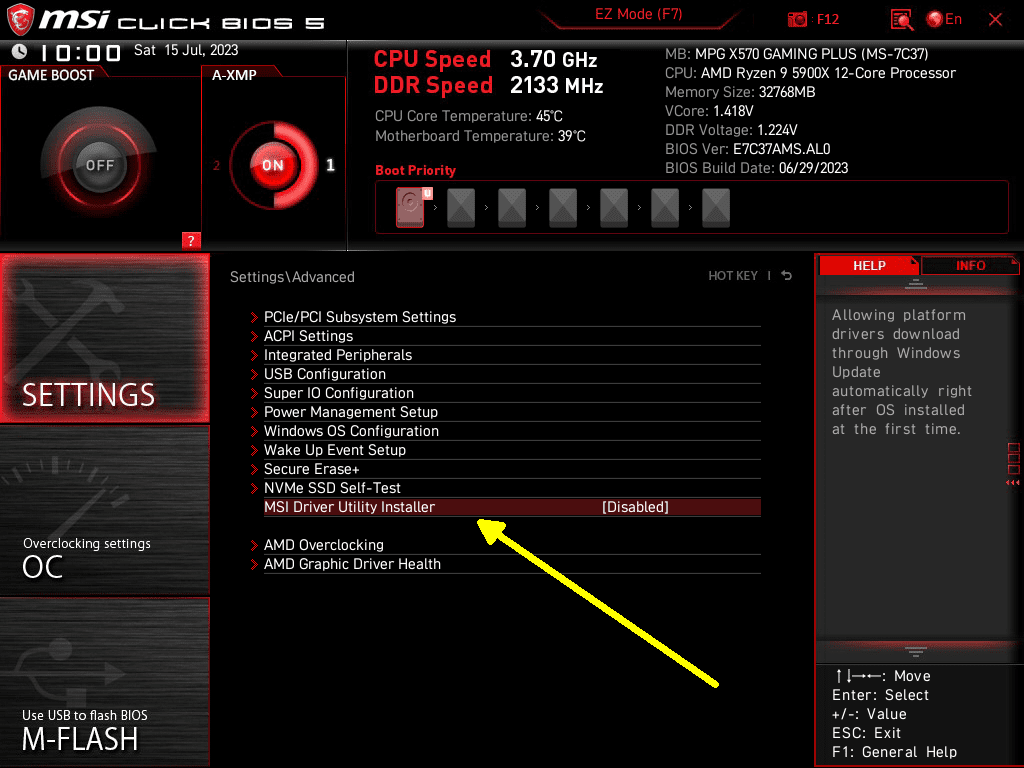Open M-FLASH to flash BIOS

(x=104, y=681)
